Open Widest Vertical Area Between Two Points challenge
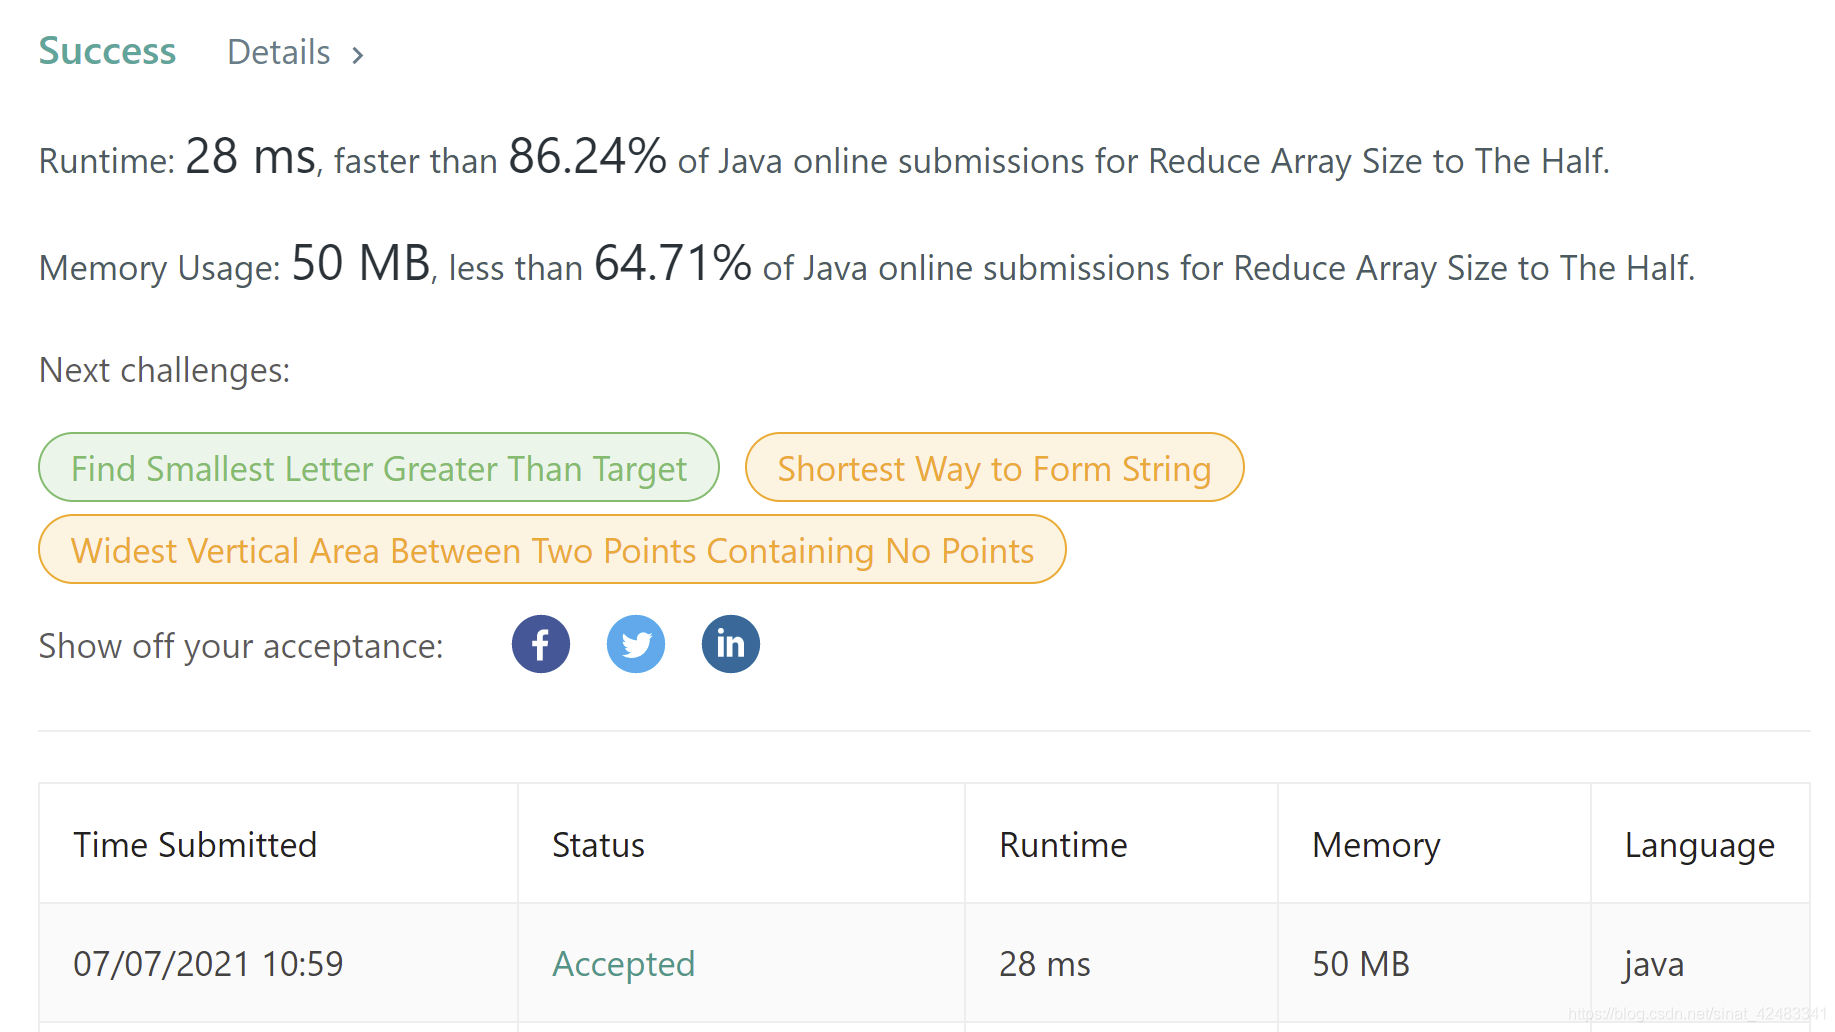Screen dimensions: 1835x1032 tap(552, 550)
